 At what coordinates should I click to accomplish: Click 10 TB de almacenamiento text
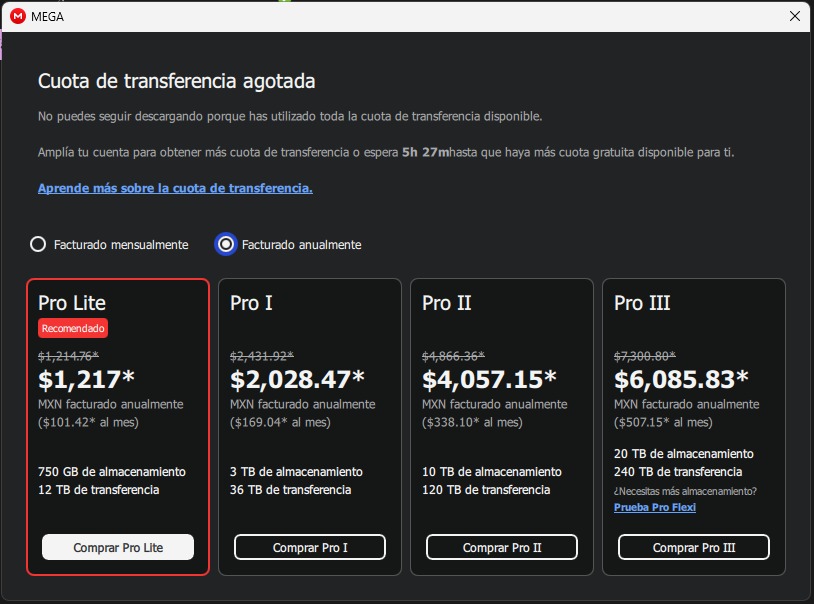click(x=492, y=472)
